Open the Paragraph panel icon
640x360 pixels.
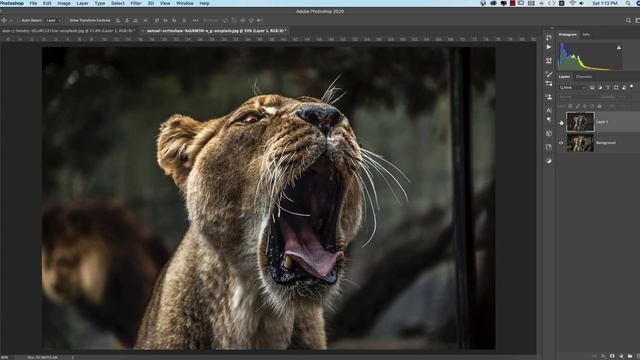[549, 120]
